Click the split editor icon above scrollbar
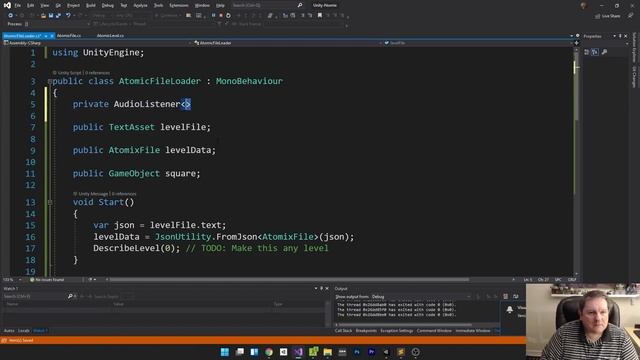 pos(577,43)
